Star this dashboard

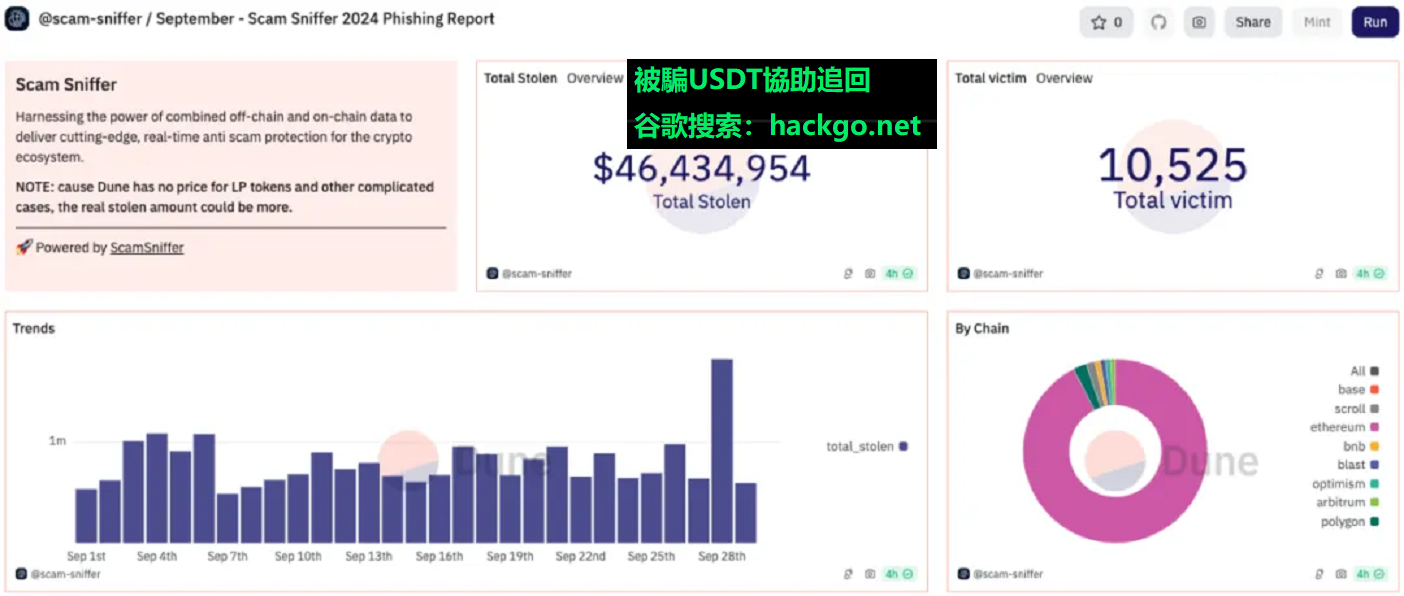point(1106,22)
